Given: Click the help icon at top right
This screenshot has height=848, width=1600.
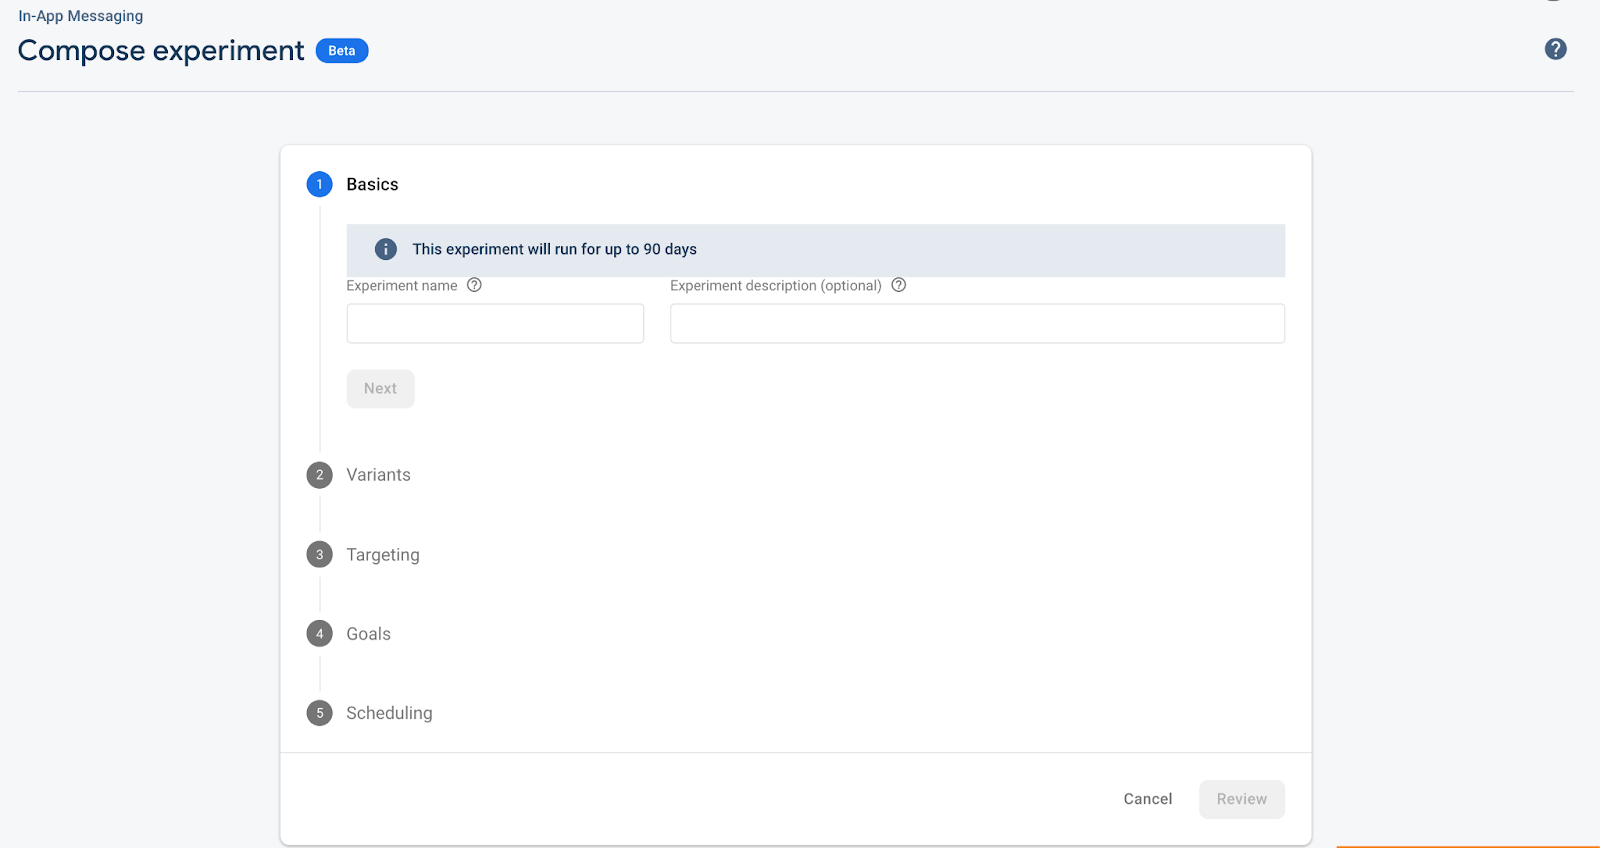Looking at the screenshot, I should [1555, 49].
